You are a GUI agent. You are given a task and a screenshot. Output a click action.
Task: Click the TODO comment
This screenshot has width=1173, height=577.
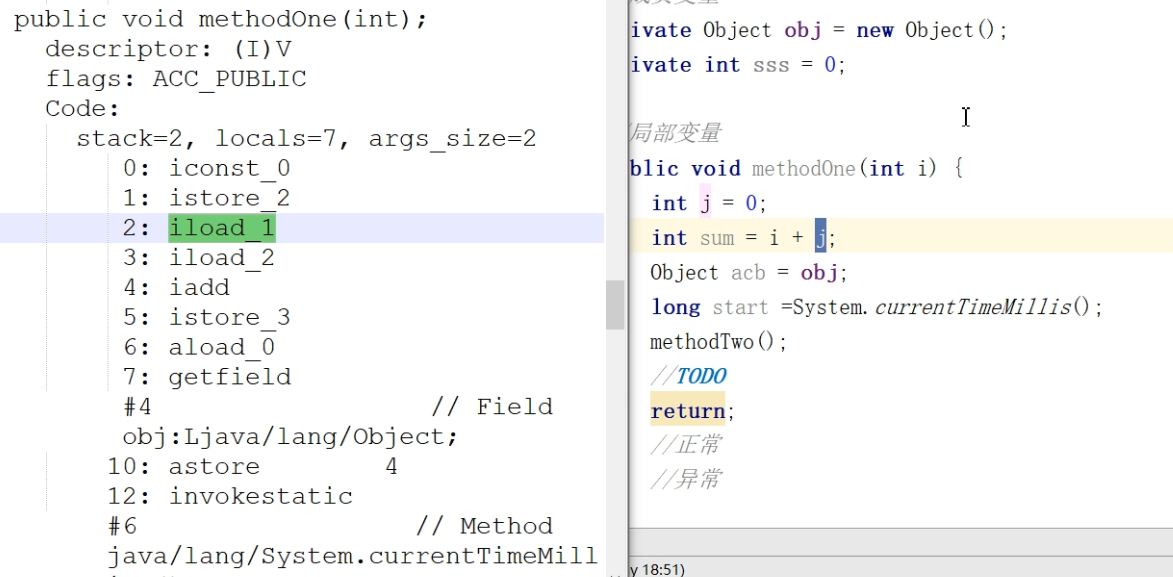pyautogui.click(x=701, y=376)
